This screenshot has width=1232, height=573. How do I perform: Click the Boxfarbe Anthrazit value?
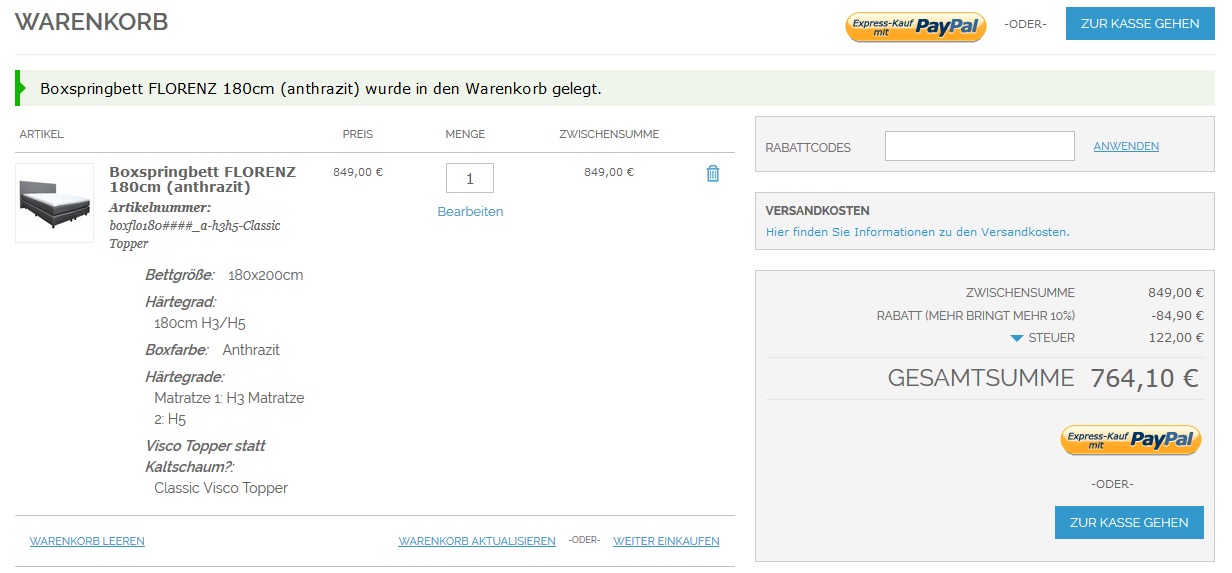click(251, 350)
